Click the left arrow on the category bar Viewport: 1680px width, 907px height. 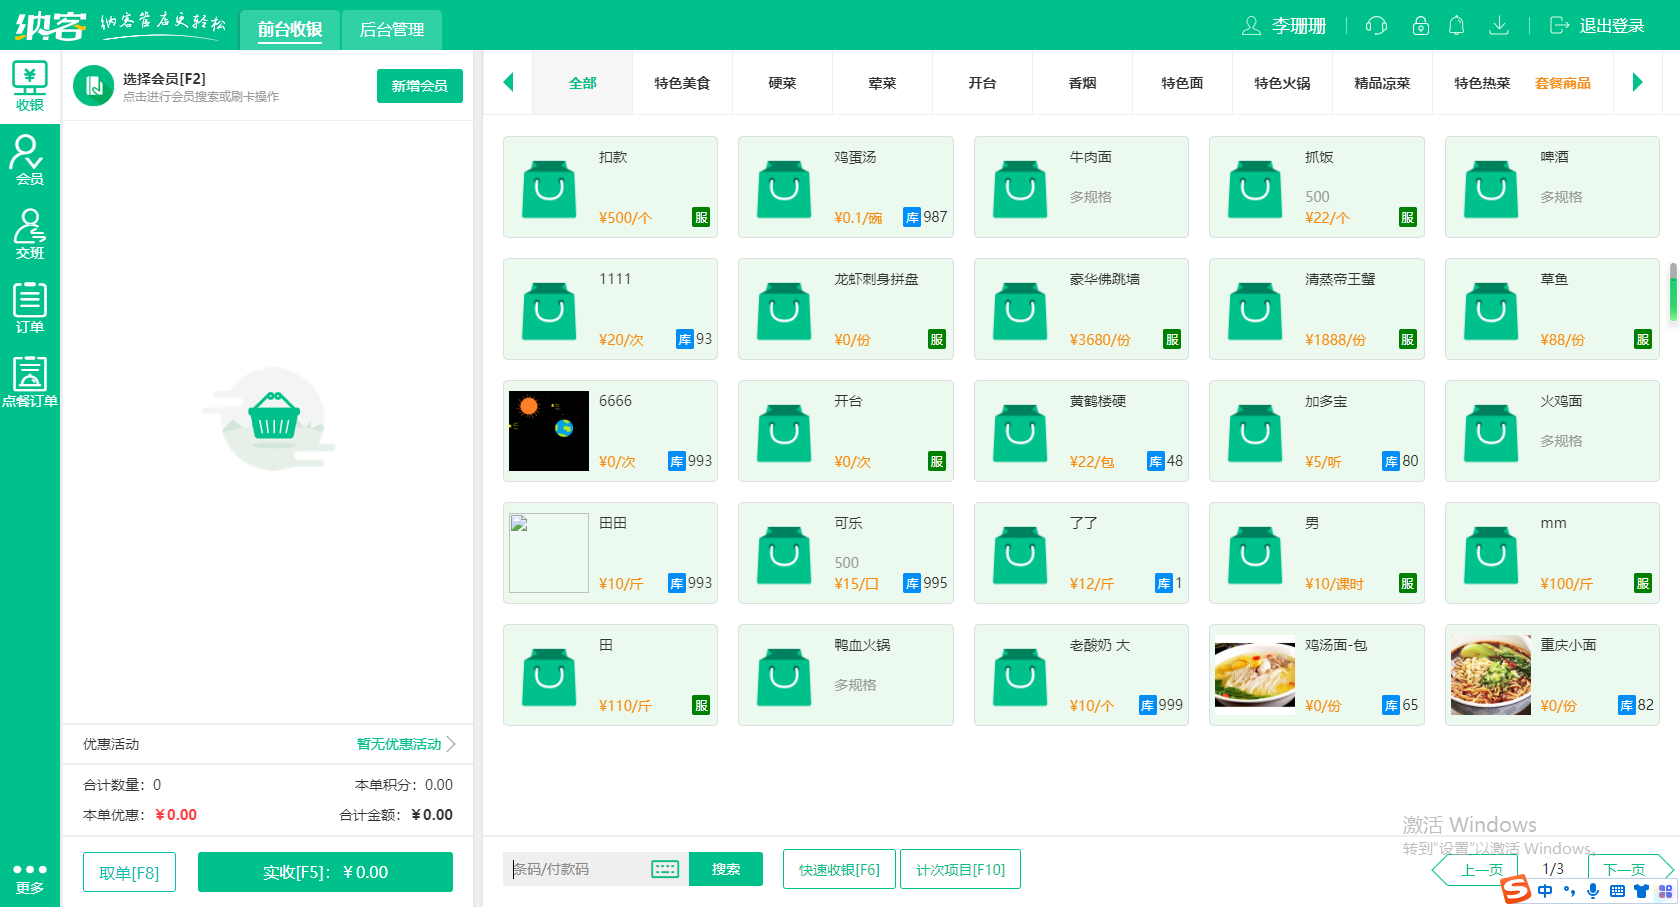pyautogui.click(x=508, y=83)
